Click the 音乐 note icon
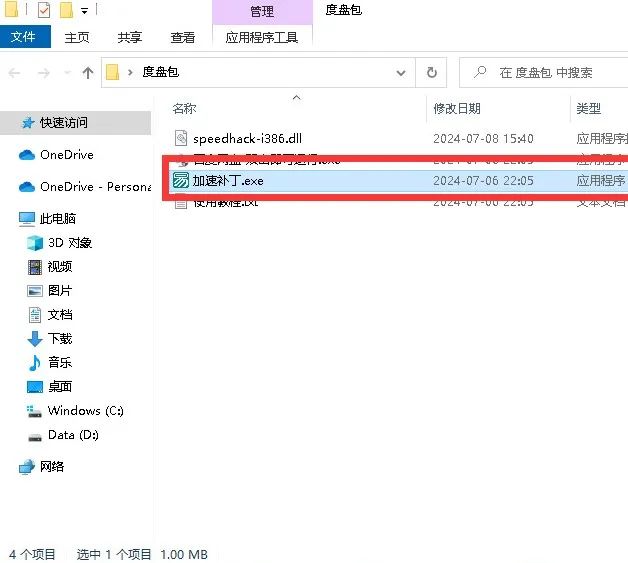The width and height of the screenshot is (628, 563). (34, 363)
